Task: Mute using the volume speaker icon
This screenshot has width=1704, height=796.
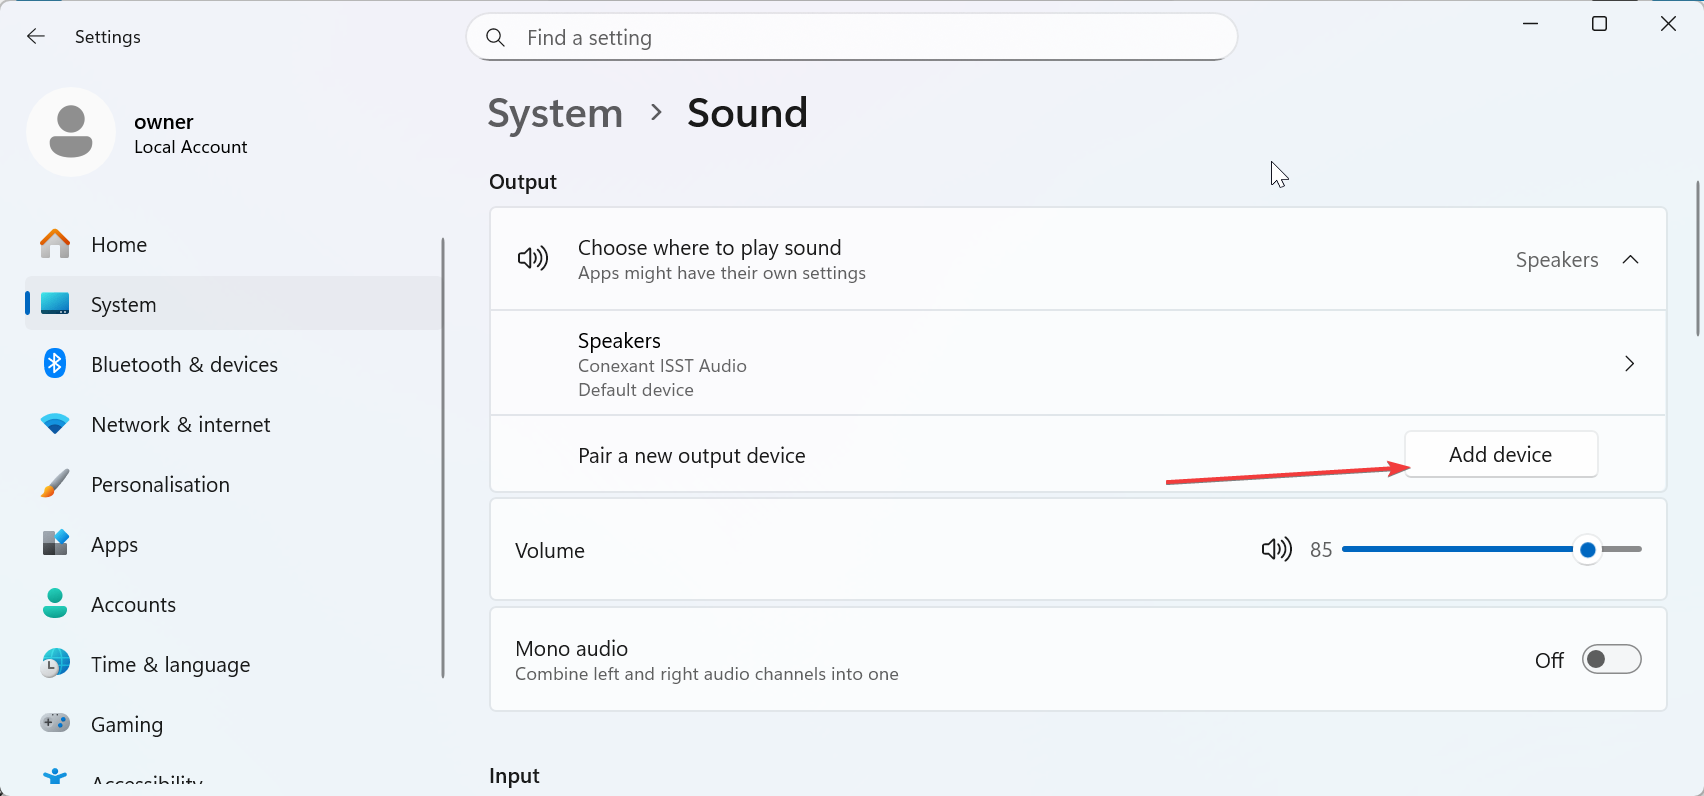Action: (1276, 549)
